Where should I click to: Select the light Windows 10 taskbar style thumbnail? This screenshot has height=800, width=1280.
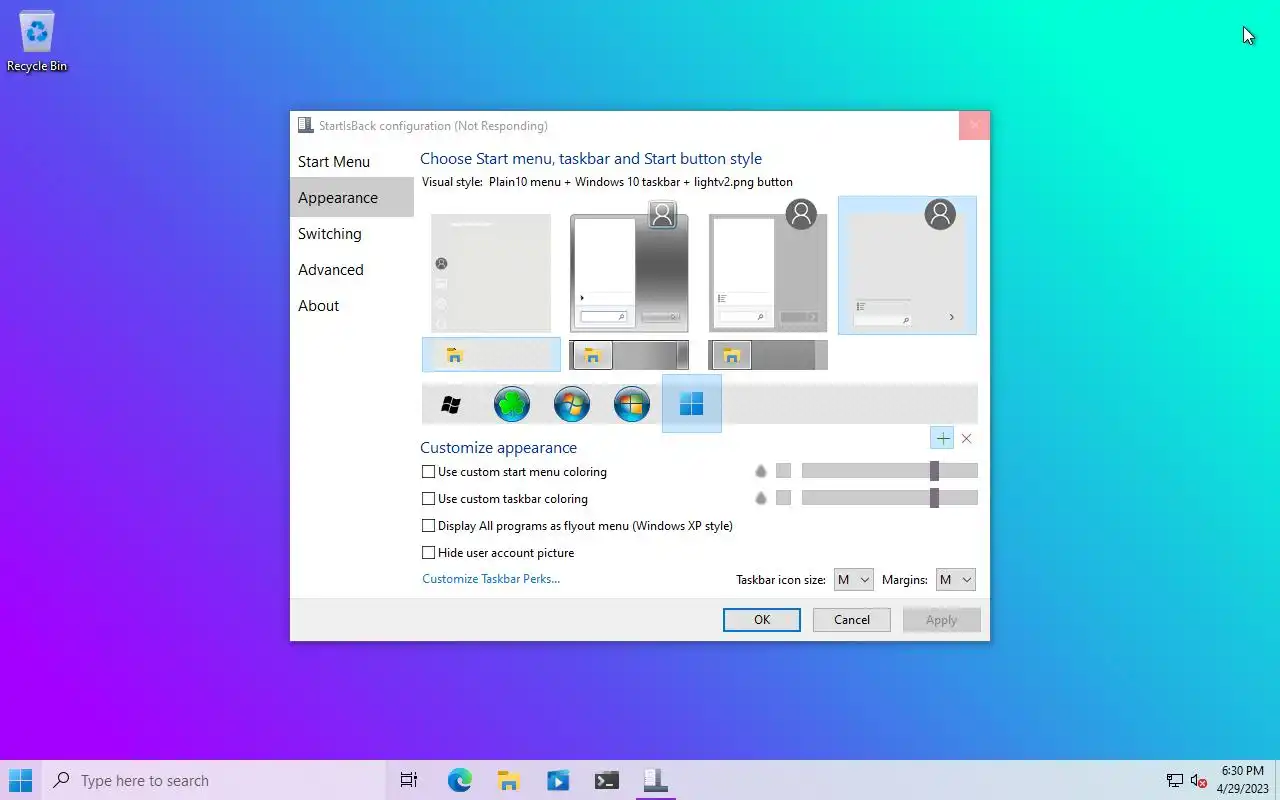[491, 355]
